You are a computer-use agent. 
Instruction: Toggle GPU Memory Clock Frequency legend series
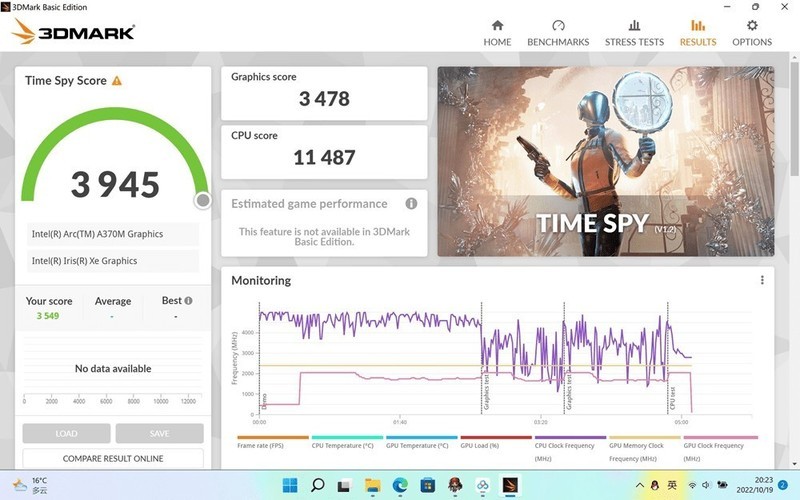(644, 448)
